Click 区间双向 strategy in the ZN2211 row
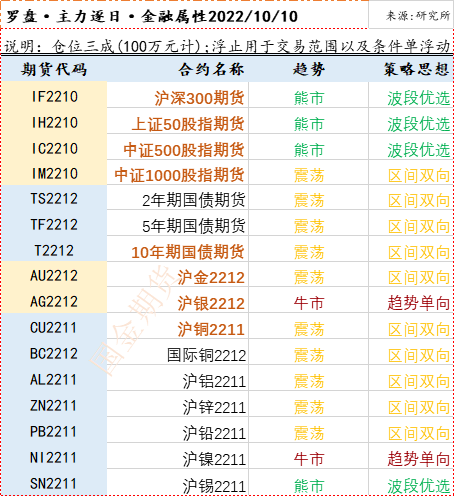 point(419,407)
